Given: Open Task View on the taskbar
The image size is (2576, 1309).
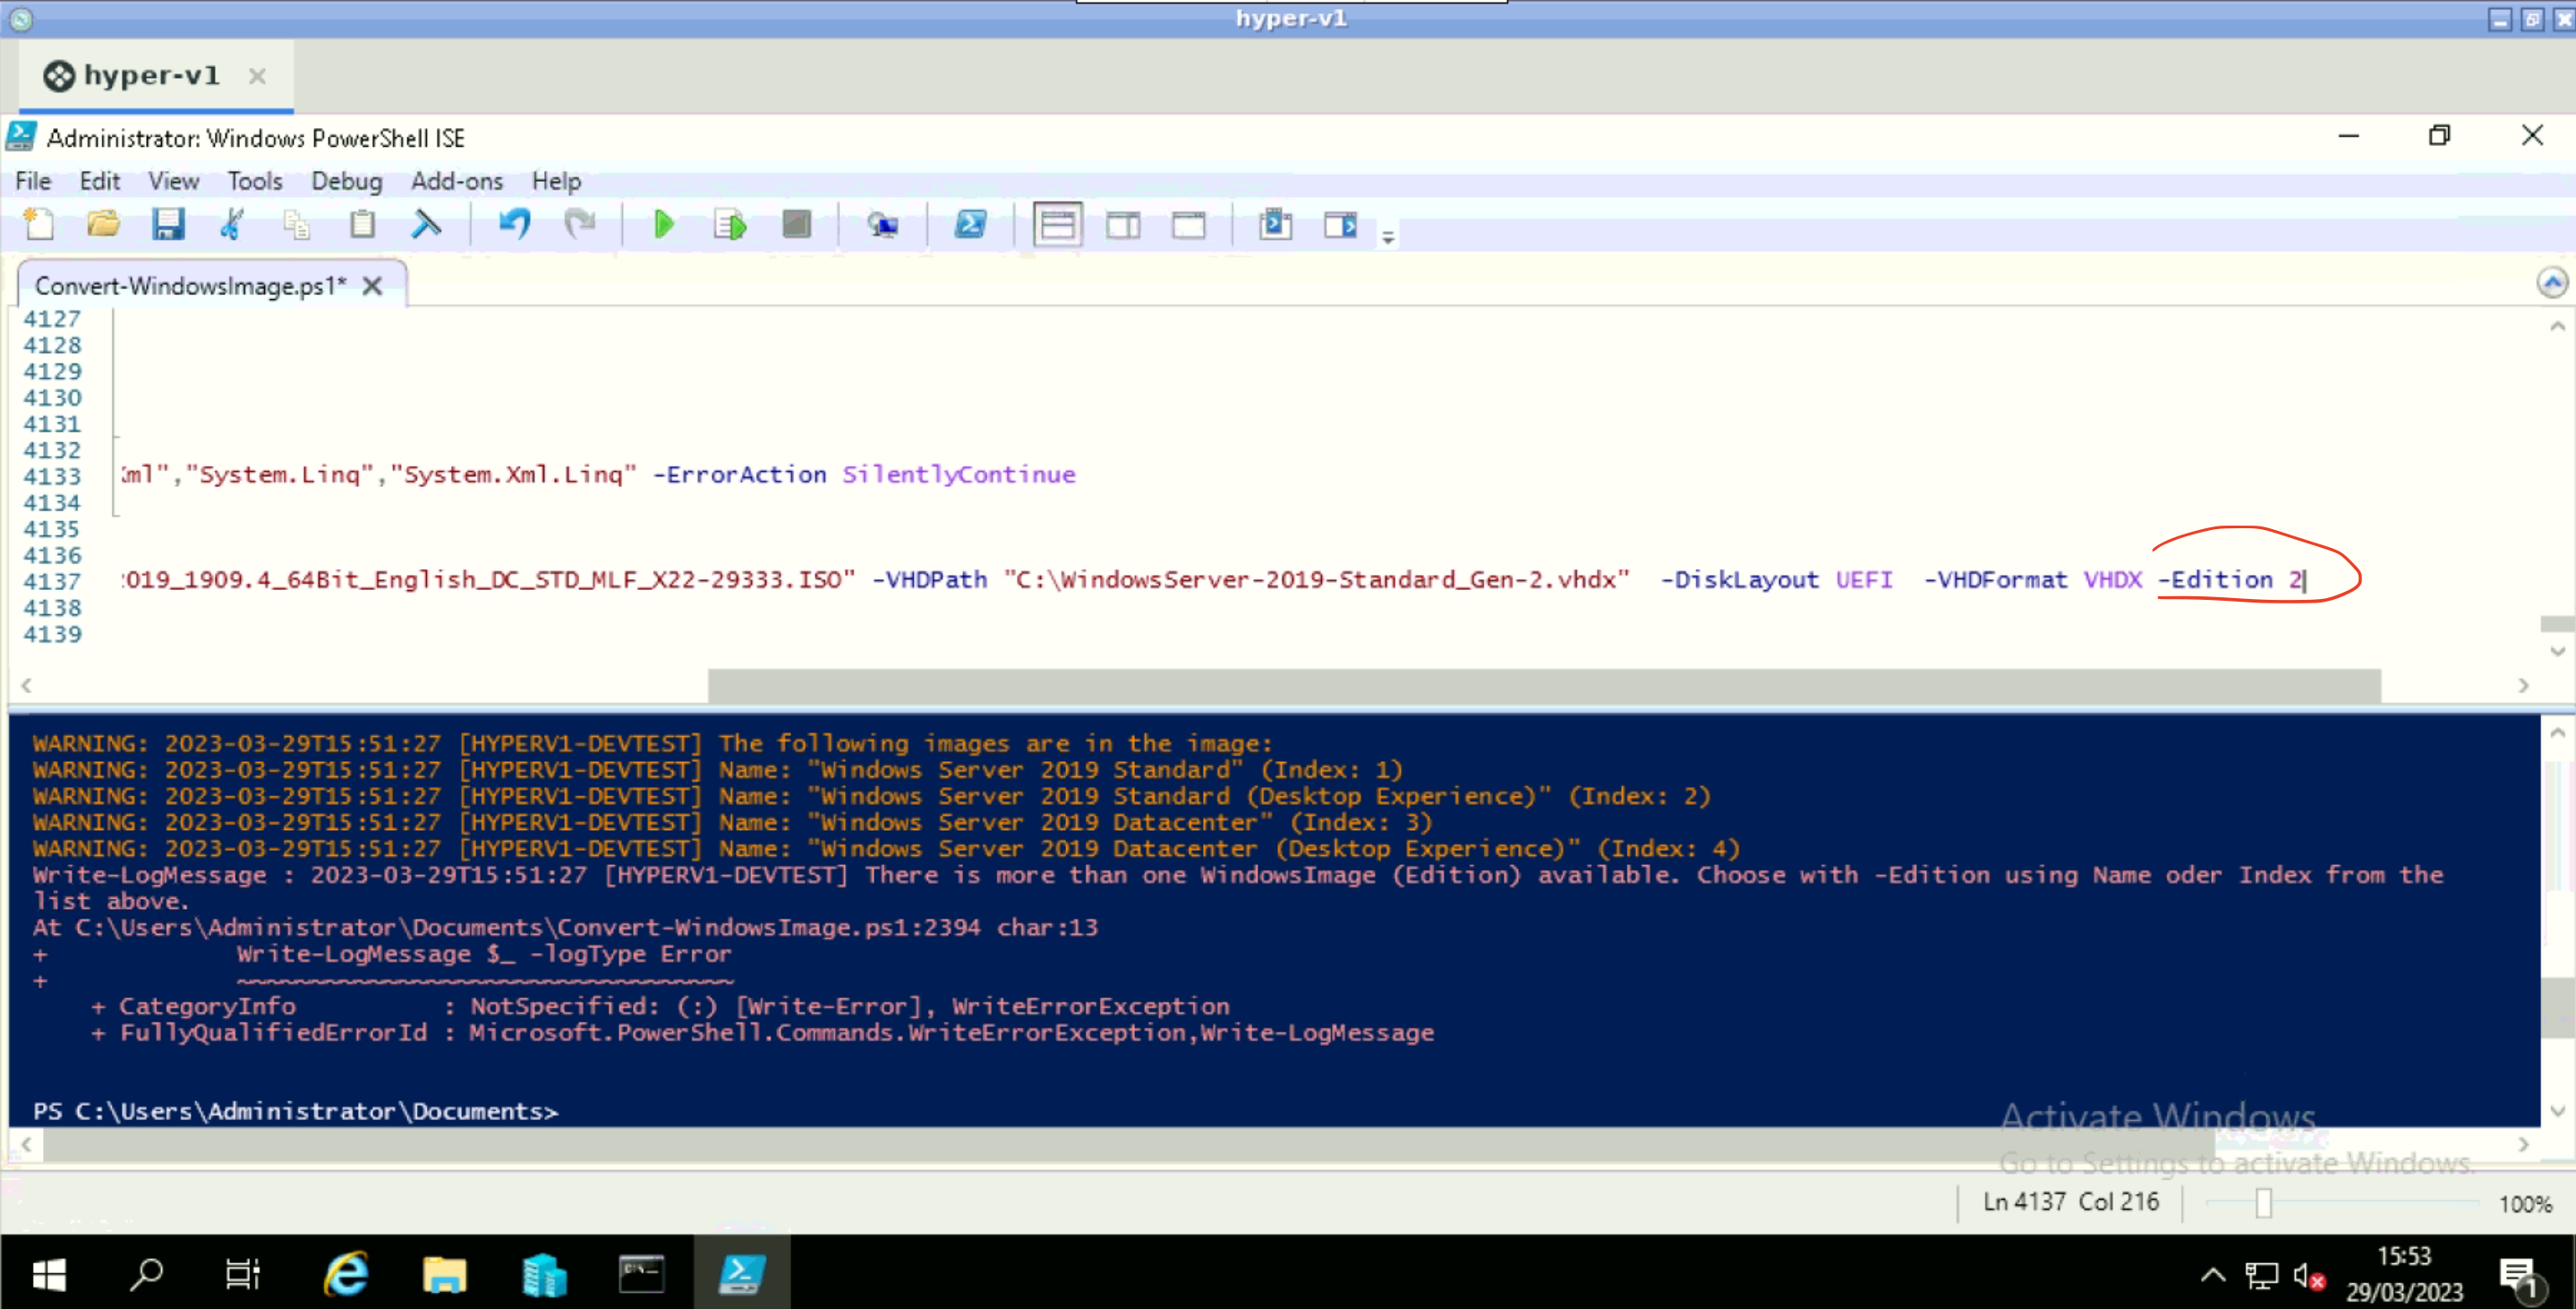Looking at the screenshot, I should [x=242, y=1273].
